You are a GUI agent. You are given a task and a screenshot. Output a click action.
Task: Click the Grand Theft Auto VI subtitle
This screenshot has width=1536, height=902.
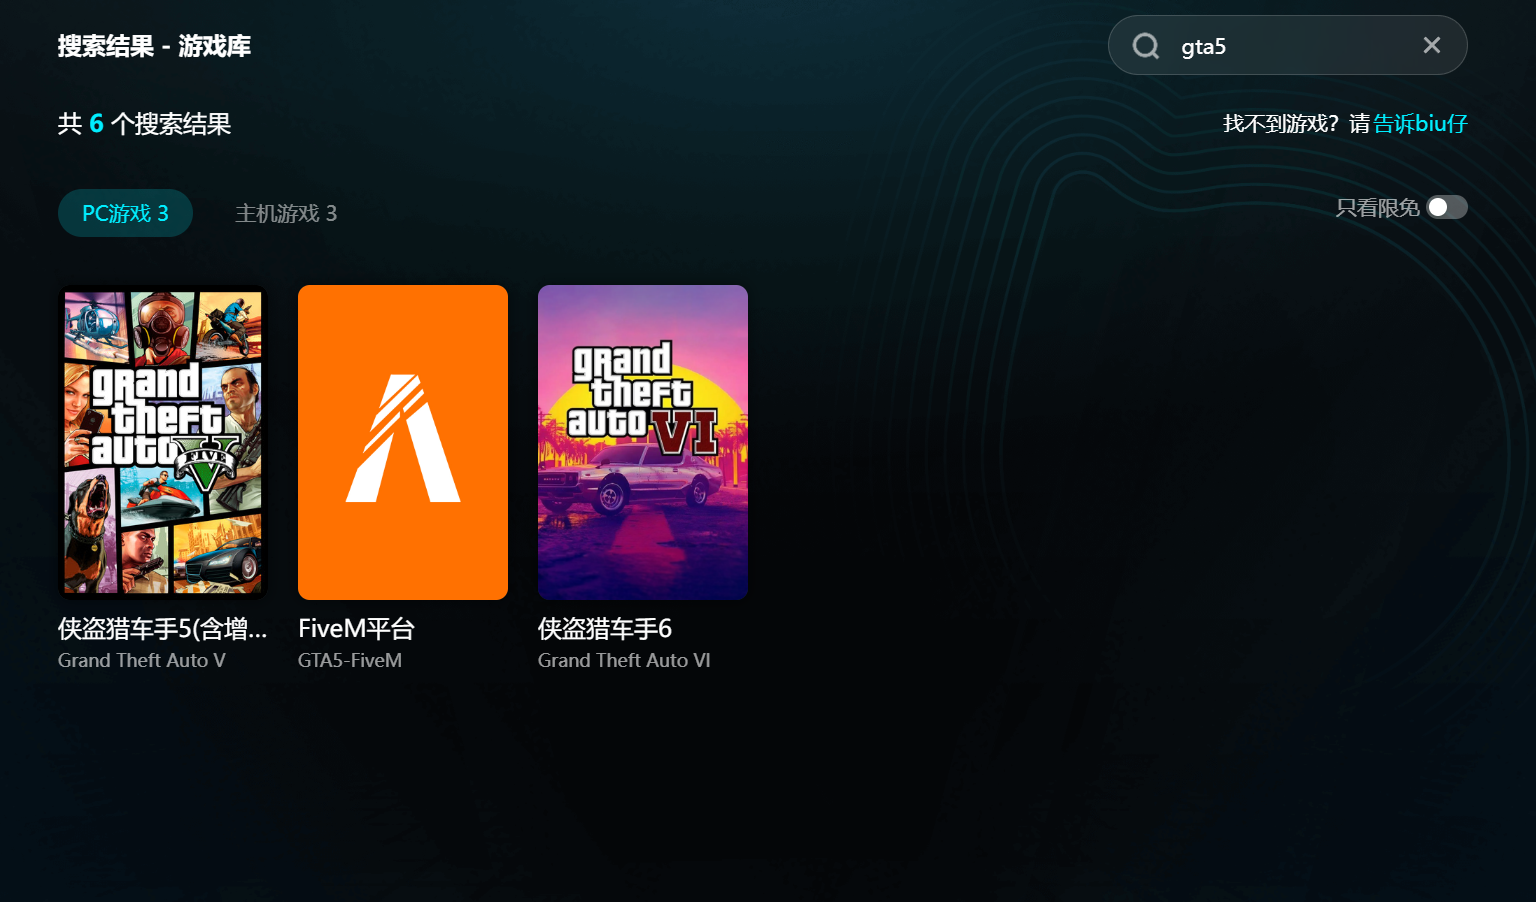point(624,661)
